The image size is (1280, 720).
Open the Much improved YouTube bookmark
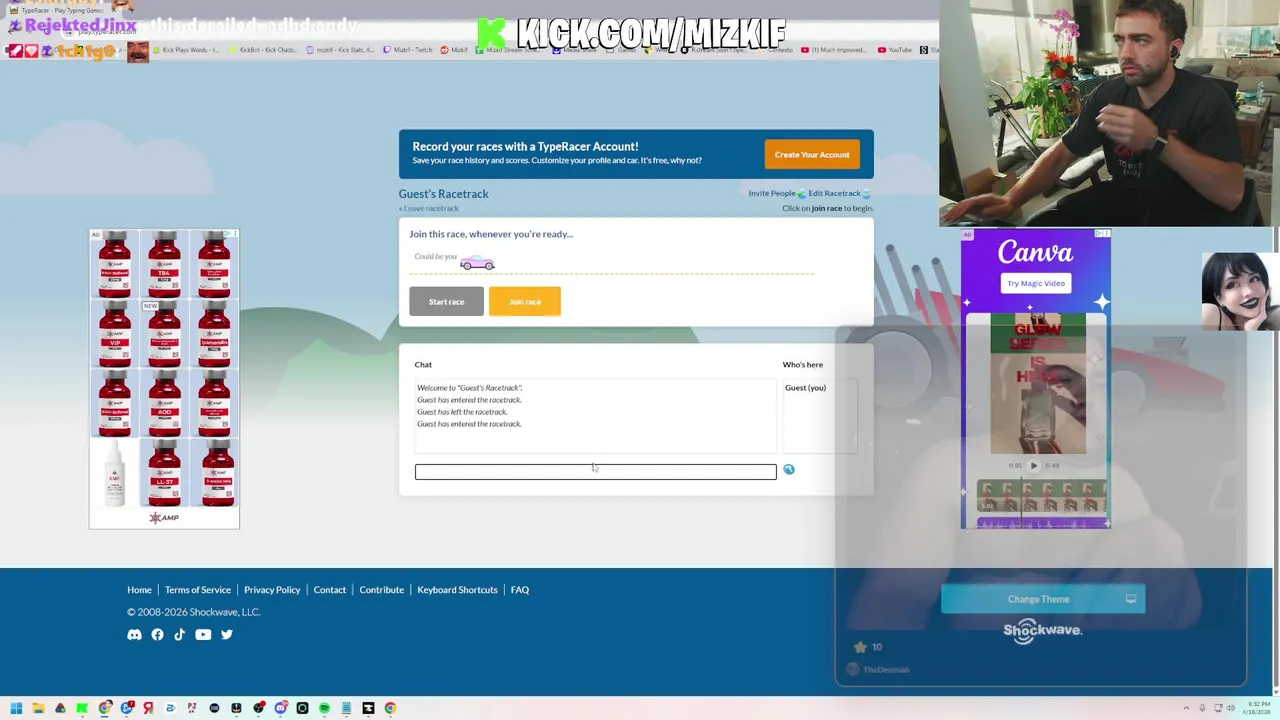pos(834,50)
